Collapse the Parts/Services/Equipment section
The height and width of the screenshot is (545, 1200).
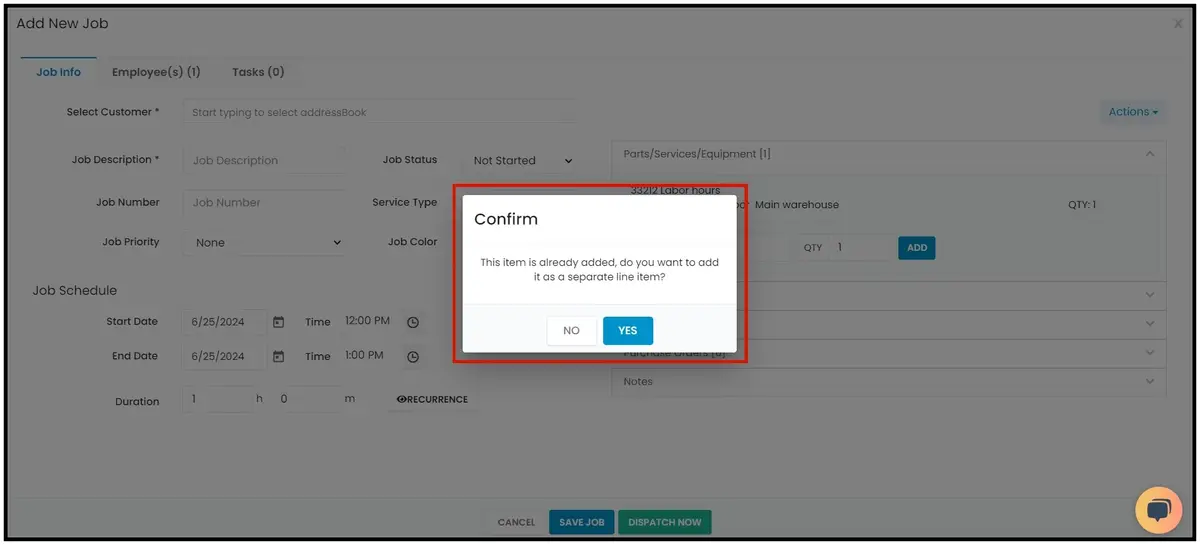click(1150, 154)
